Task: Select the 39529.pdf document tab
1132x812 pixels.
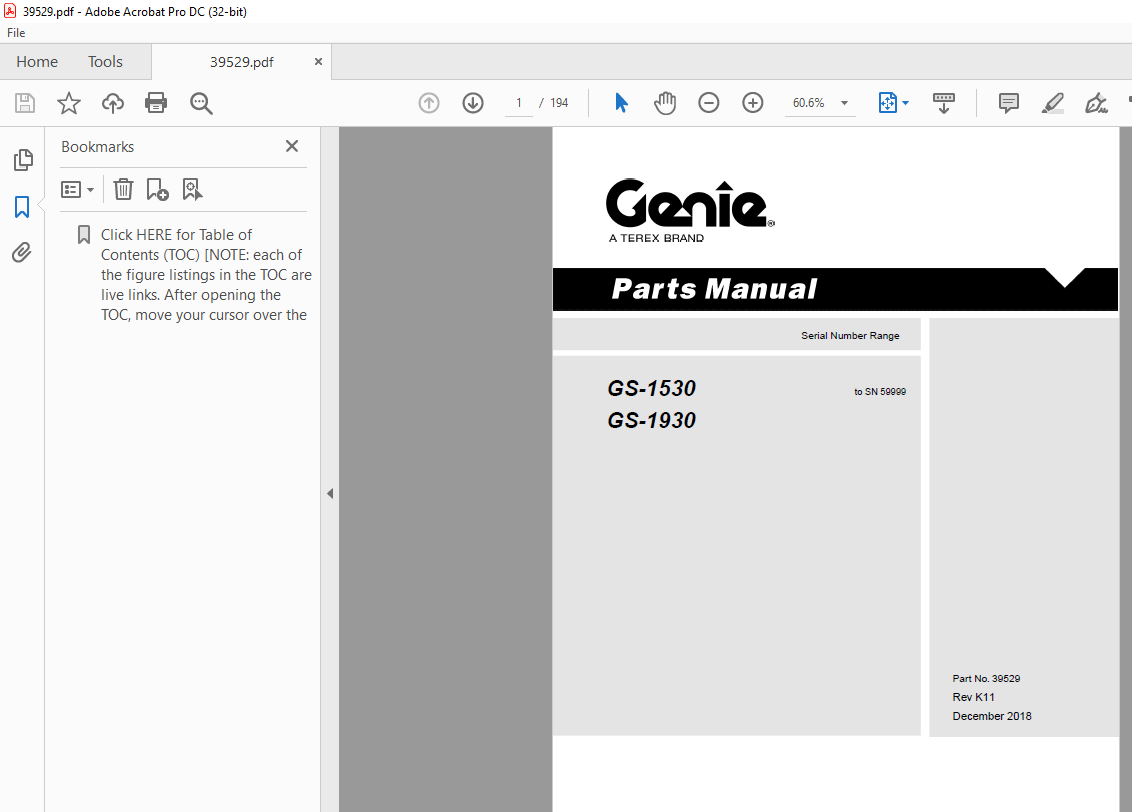Action: [x=242, y=62]
